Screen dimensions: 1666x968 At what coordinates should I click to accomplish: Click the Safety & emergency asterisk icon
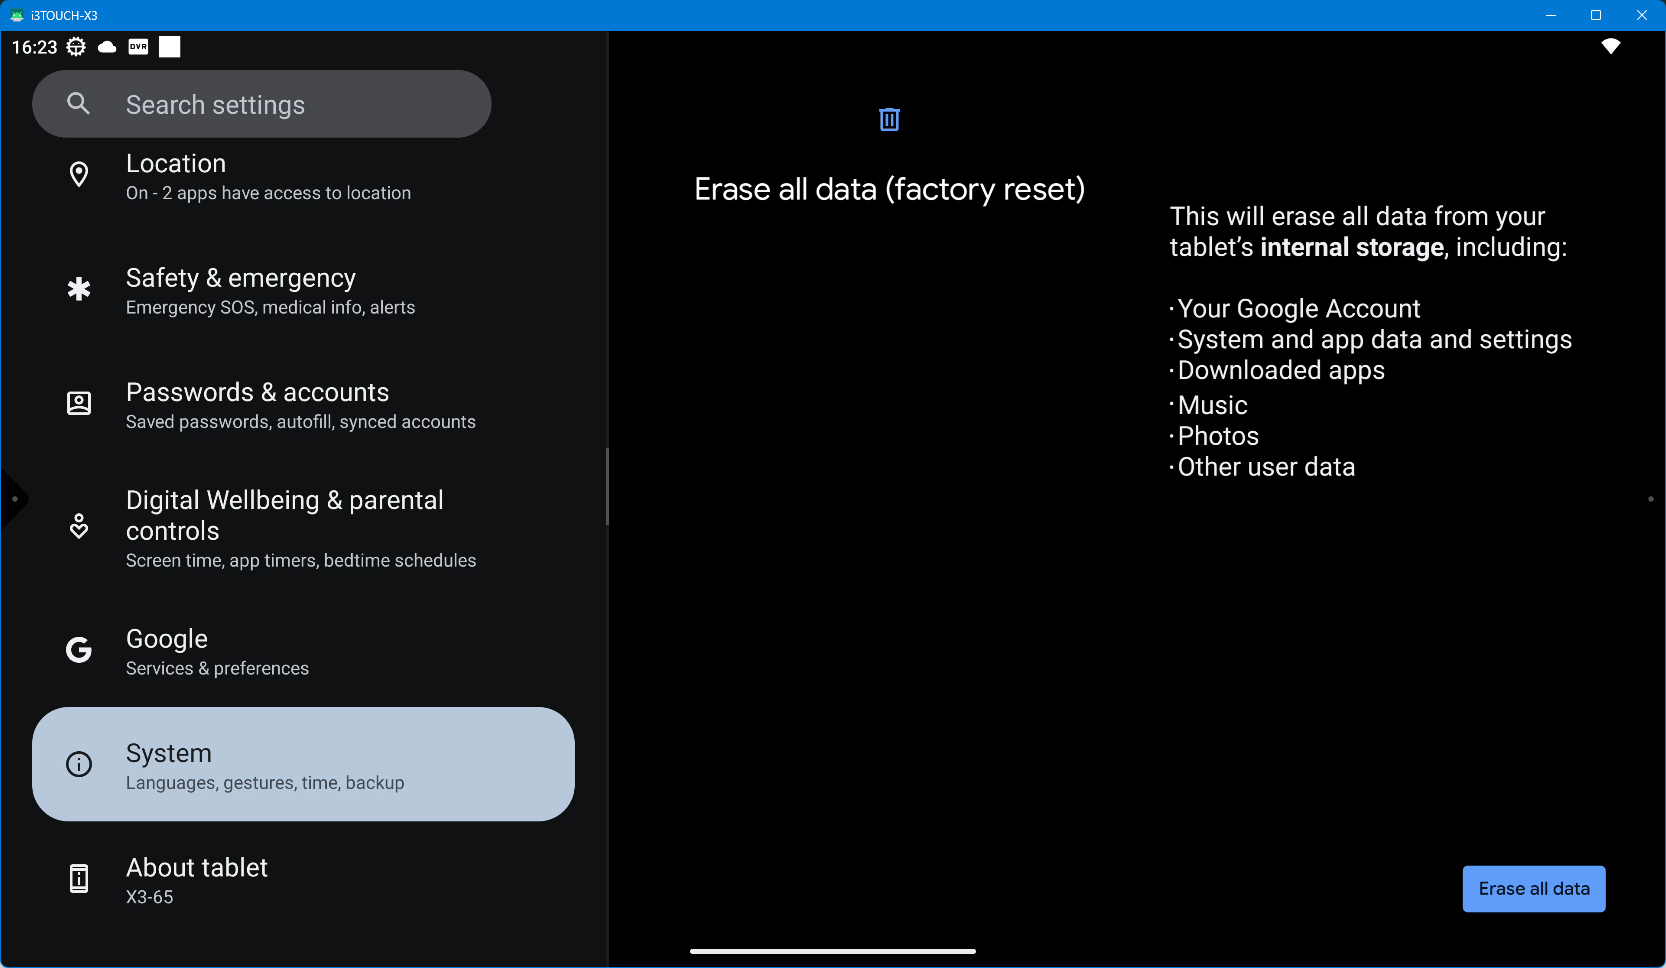pyautogui.click(x=79, y=290)
